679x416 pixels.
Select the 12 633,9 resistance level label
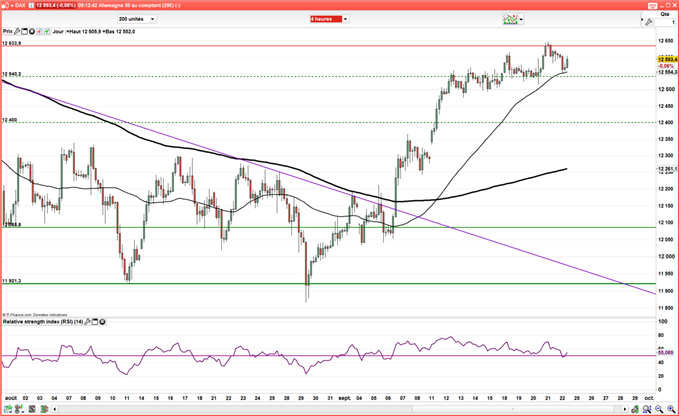(x=12, y=43)
